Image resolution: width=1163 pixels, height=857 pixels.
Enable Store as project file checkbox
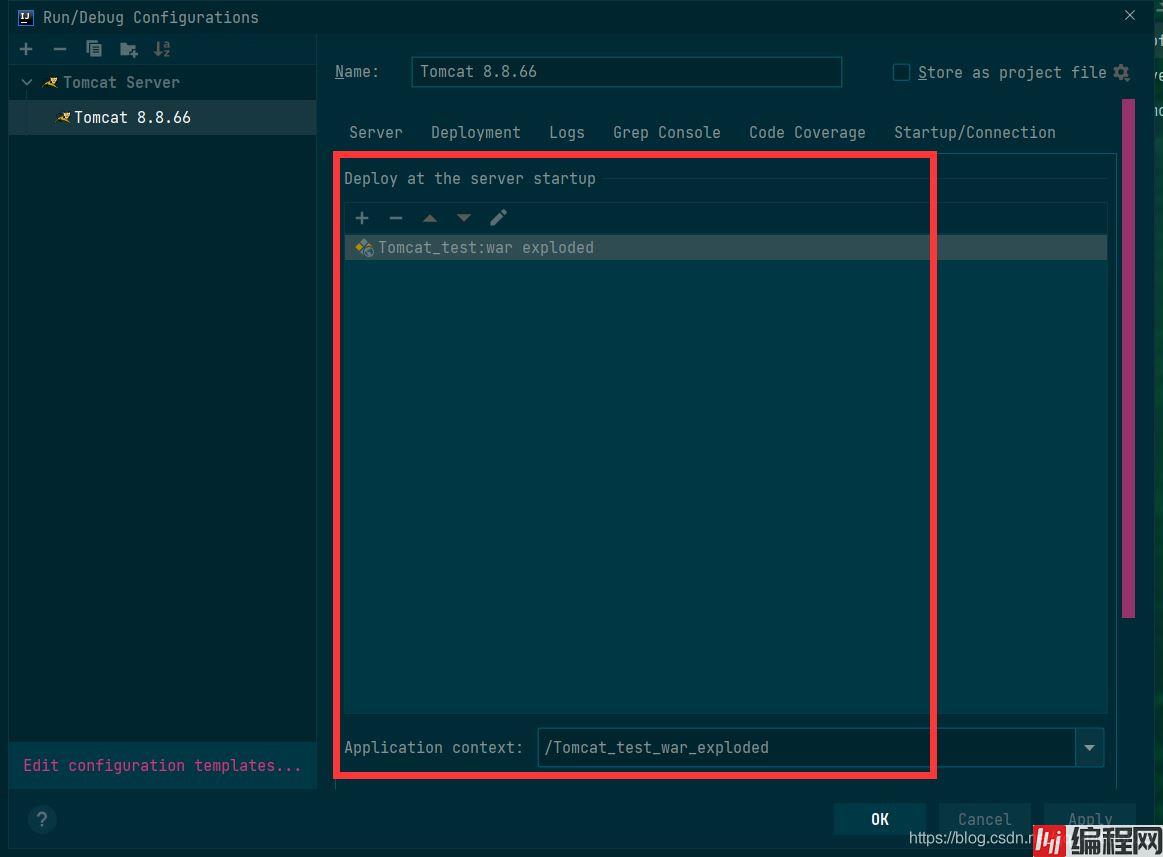(x=901, y=72)
